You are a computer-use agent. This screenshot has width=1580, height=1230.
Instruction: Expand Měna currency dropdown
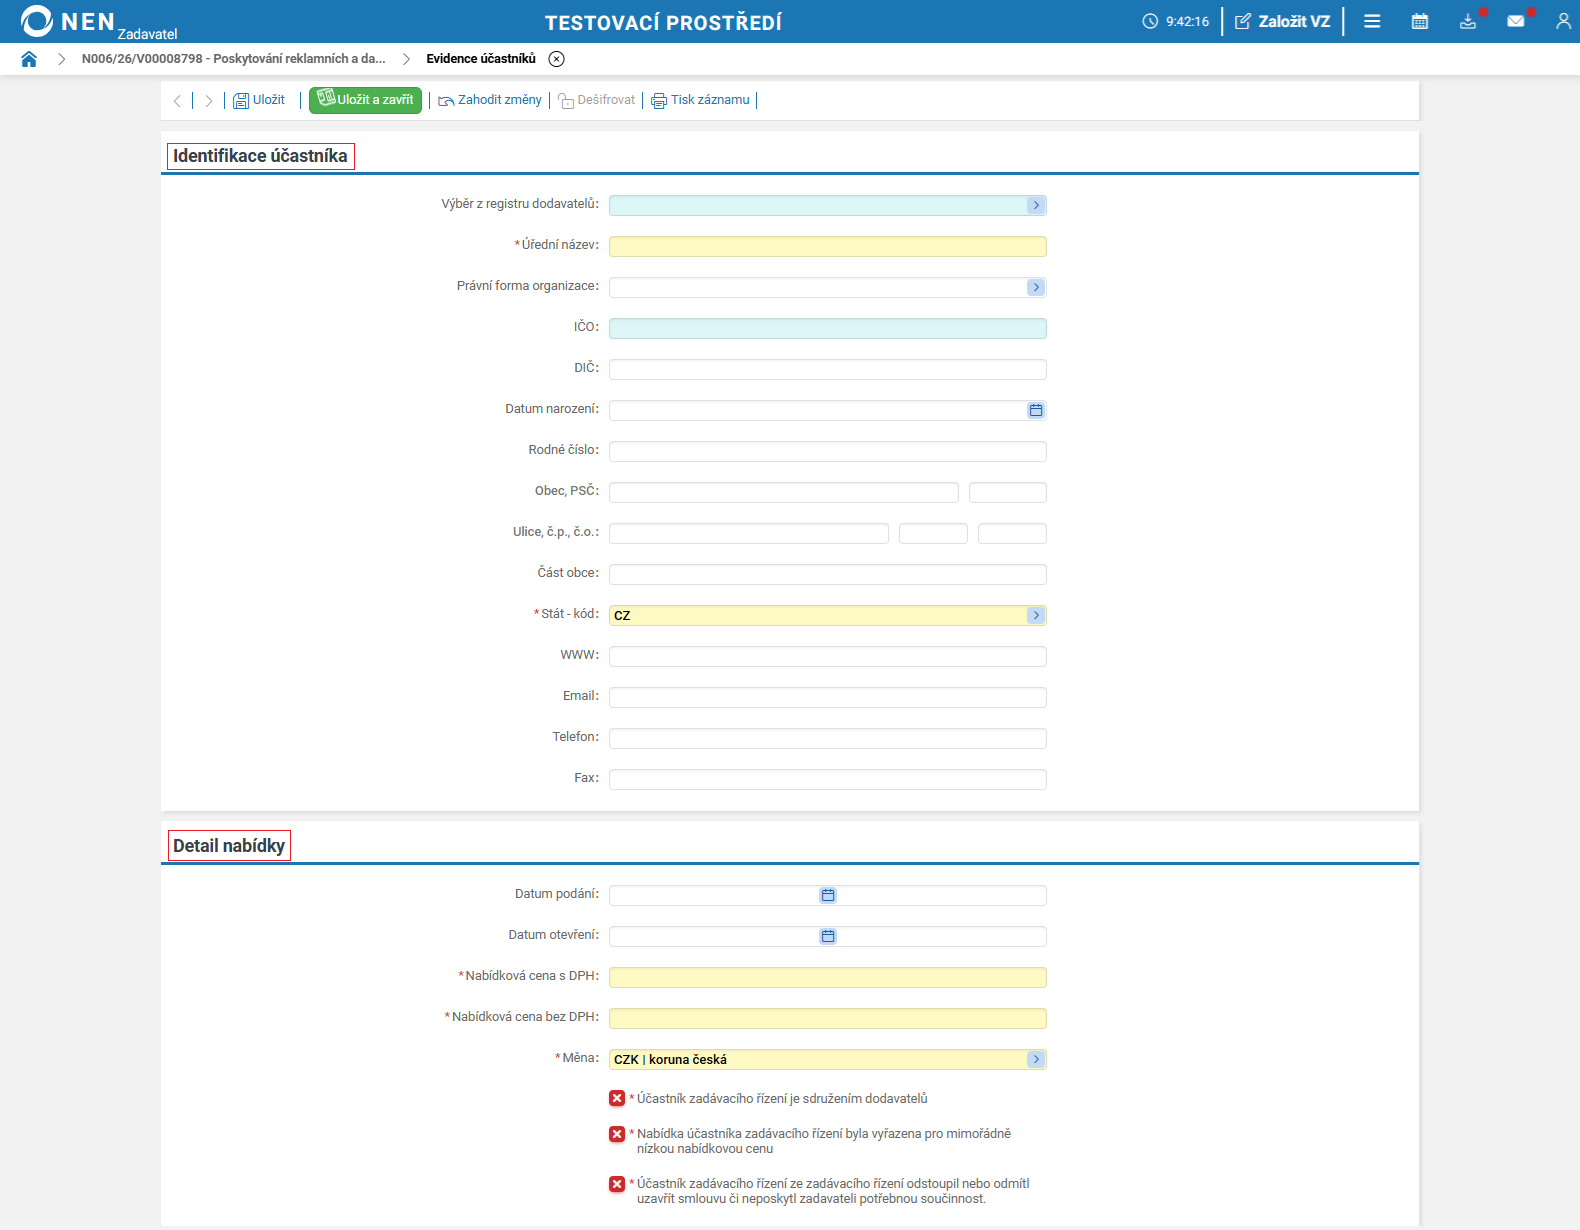[1036, 1059]
